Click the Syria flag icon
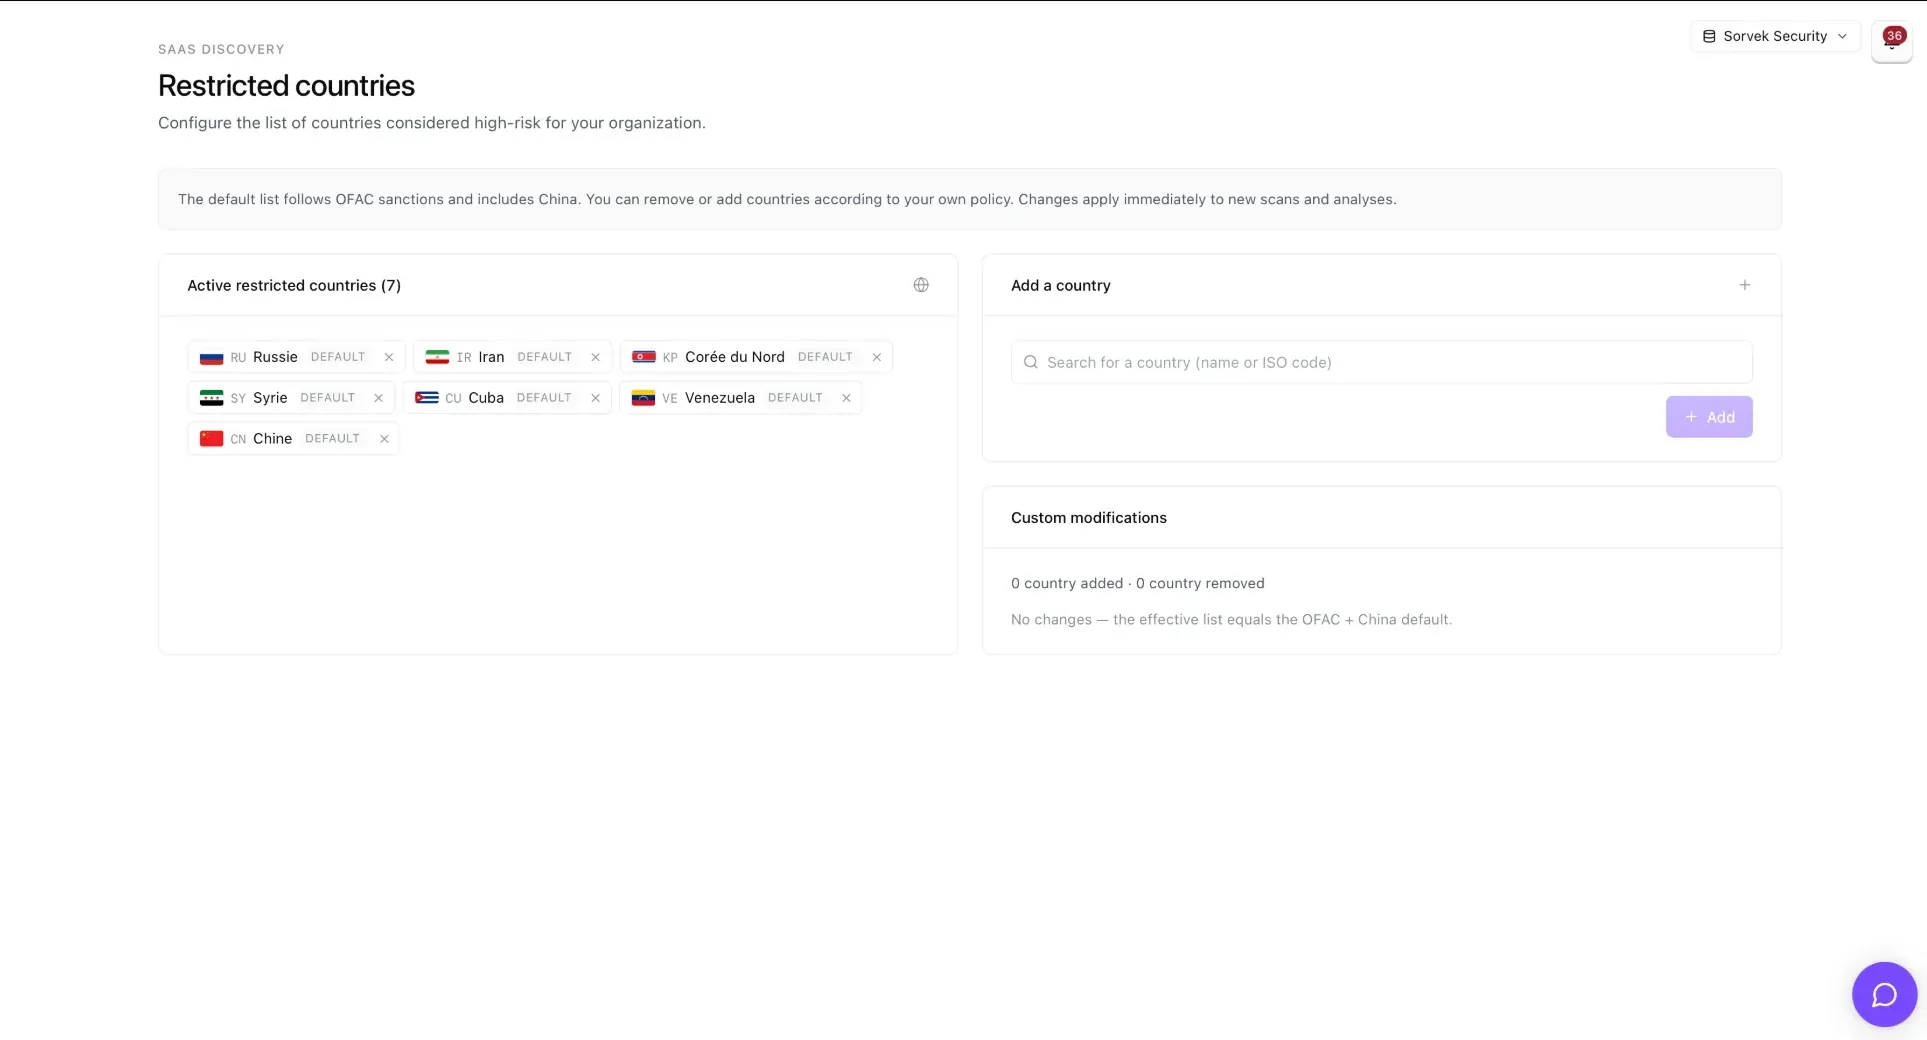The image size is (1927, 1040). 211,398
